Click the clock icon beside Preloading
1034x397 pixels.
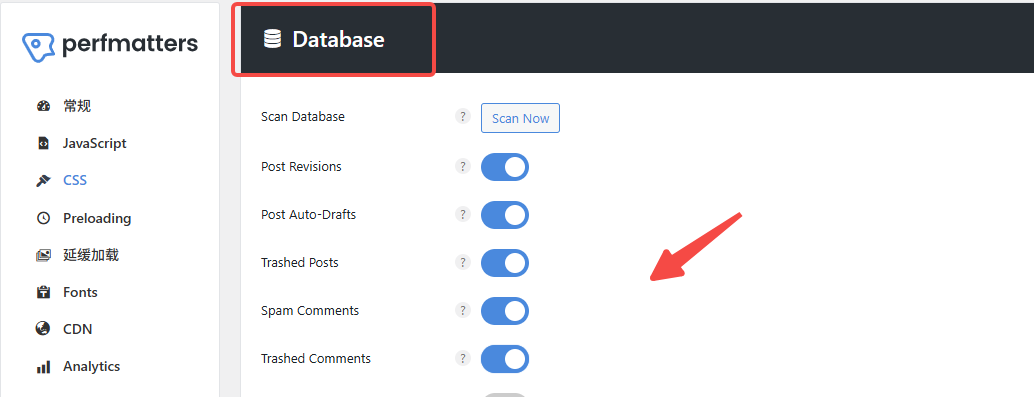[x=44, y=218]
